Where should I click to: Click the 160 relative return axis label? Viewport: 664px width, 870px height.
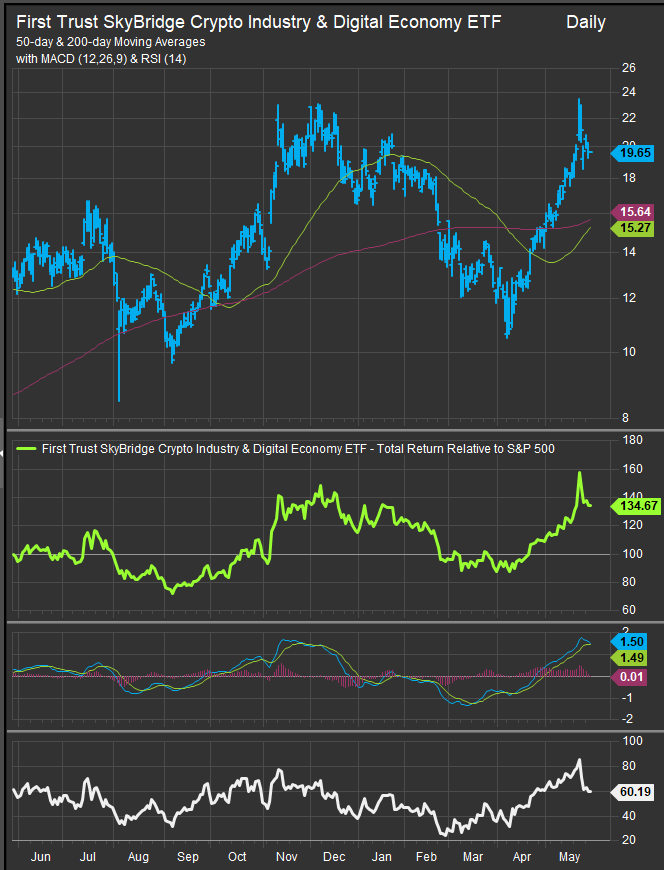click(632, 469)
